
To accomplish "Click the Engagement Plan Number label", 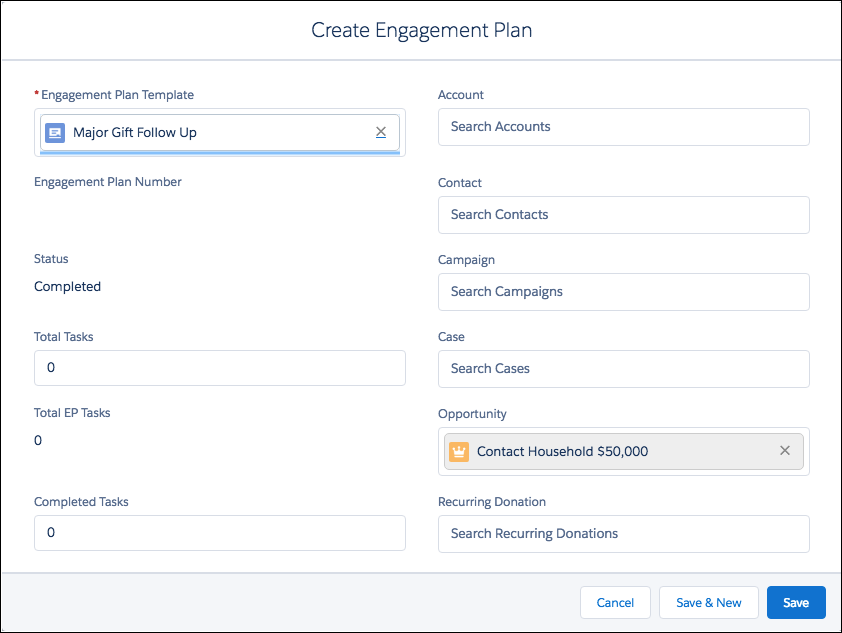I will (107, 181).
